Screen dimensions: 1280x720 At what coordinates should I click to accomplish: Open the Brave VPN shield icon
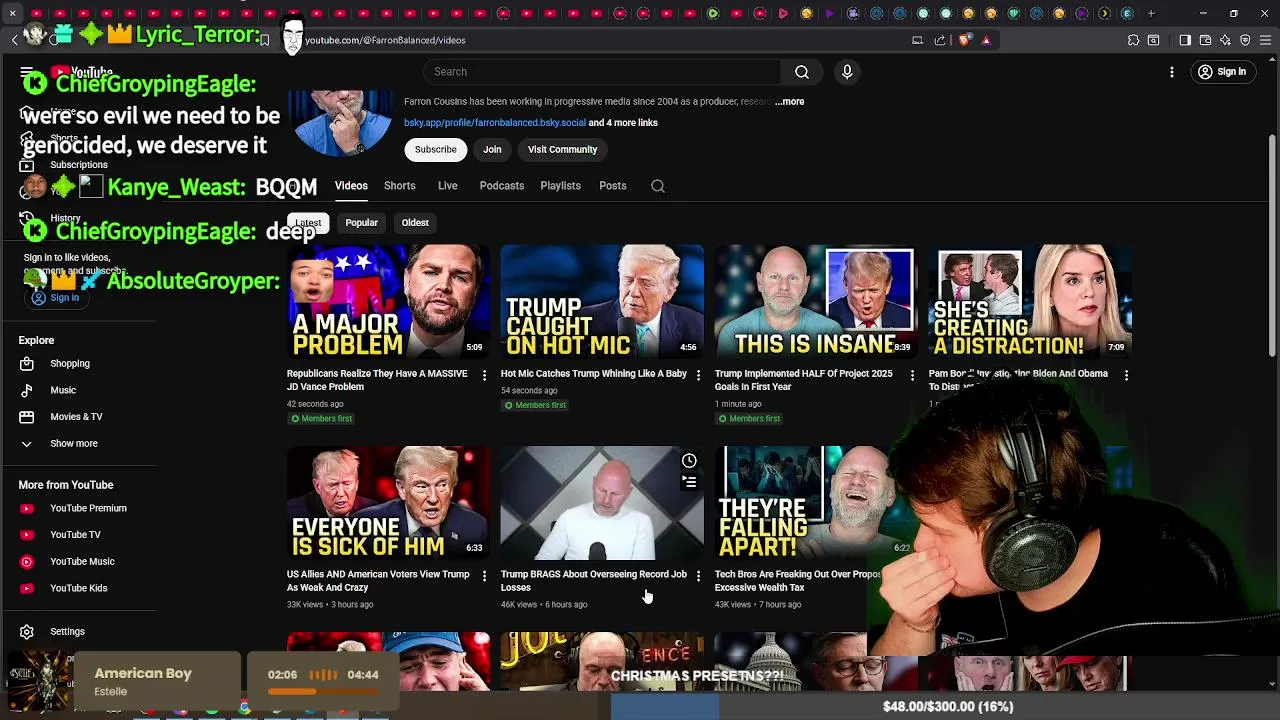(x=1245, y=40)
